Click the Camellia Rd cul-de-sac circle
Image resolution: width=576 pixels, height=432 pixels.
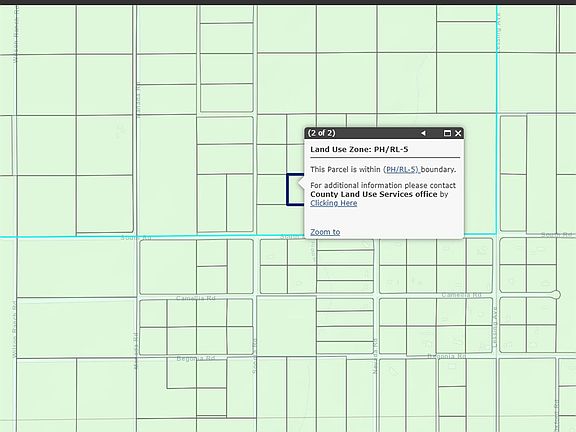click(x=556, y=295)
